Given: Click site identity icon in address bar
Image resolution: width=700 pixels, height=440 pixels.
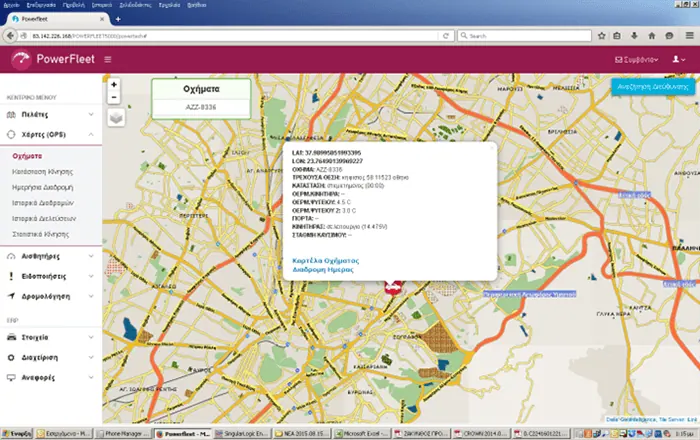Looking at the screenshot, I should pos(24,36).
